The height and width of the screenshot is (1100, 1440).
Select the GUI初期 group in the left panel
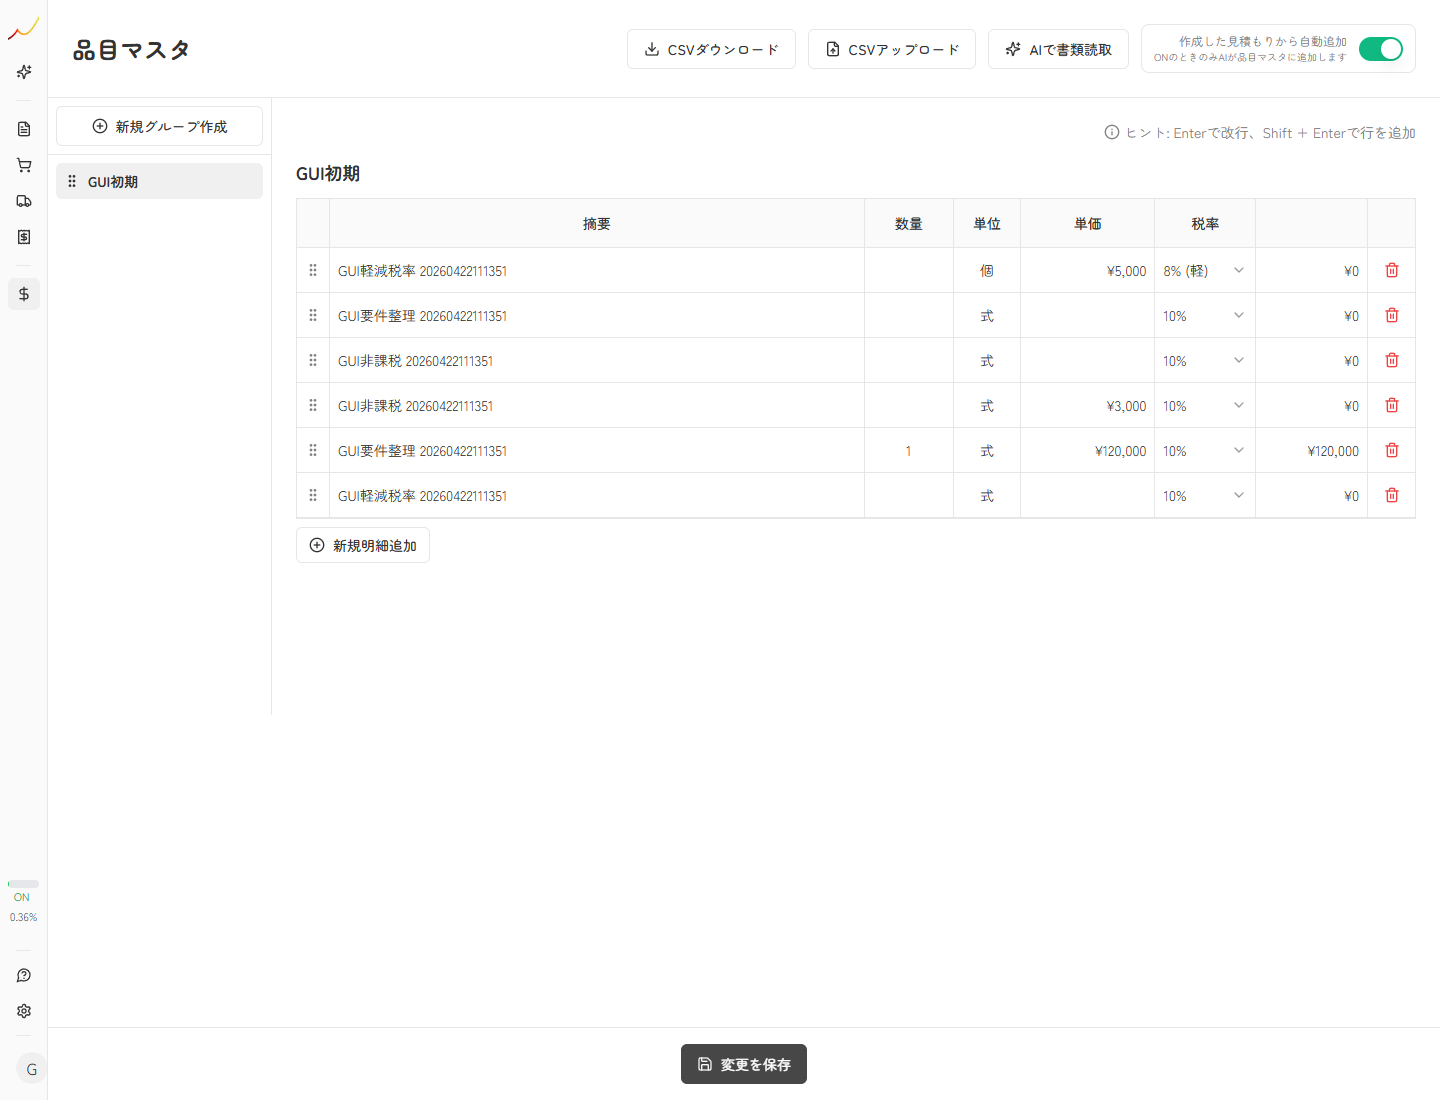pos(159,181)
